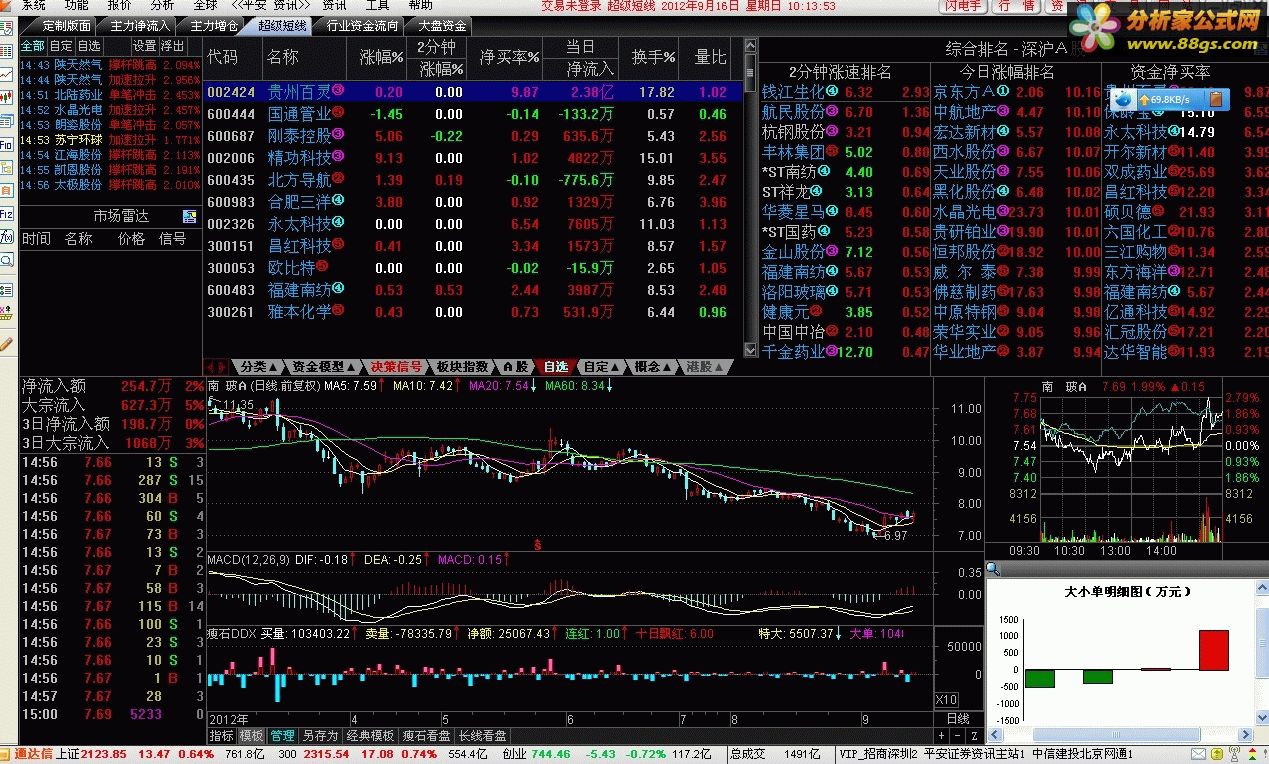Click the pencil drawing tool sidebar icon

pyautogui.click(x=7, y=343)
